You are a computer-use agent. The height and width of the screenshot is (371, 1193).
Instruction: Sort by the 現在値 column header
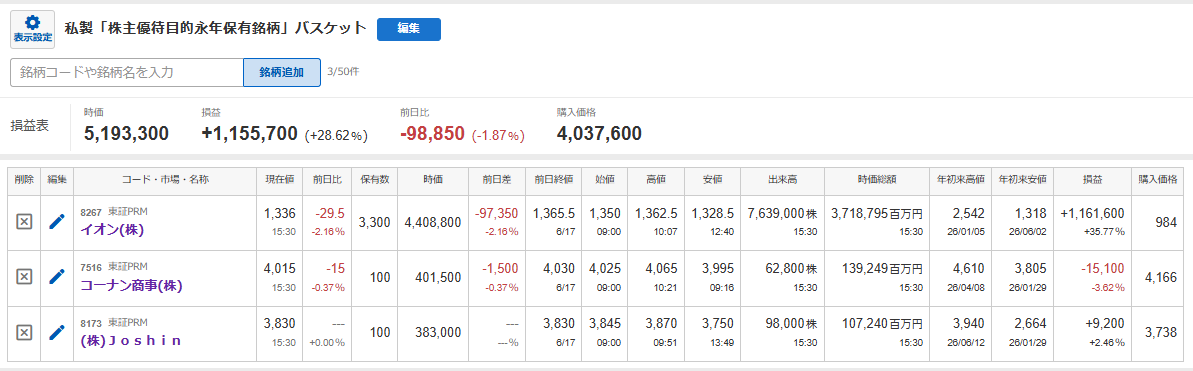tap(279, 180)
